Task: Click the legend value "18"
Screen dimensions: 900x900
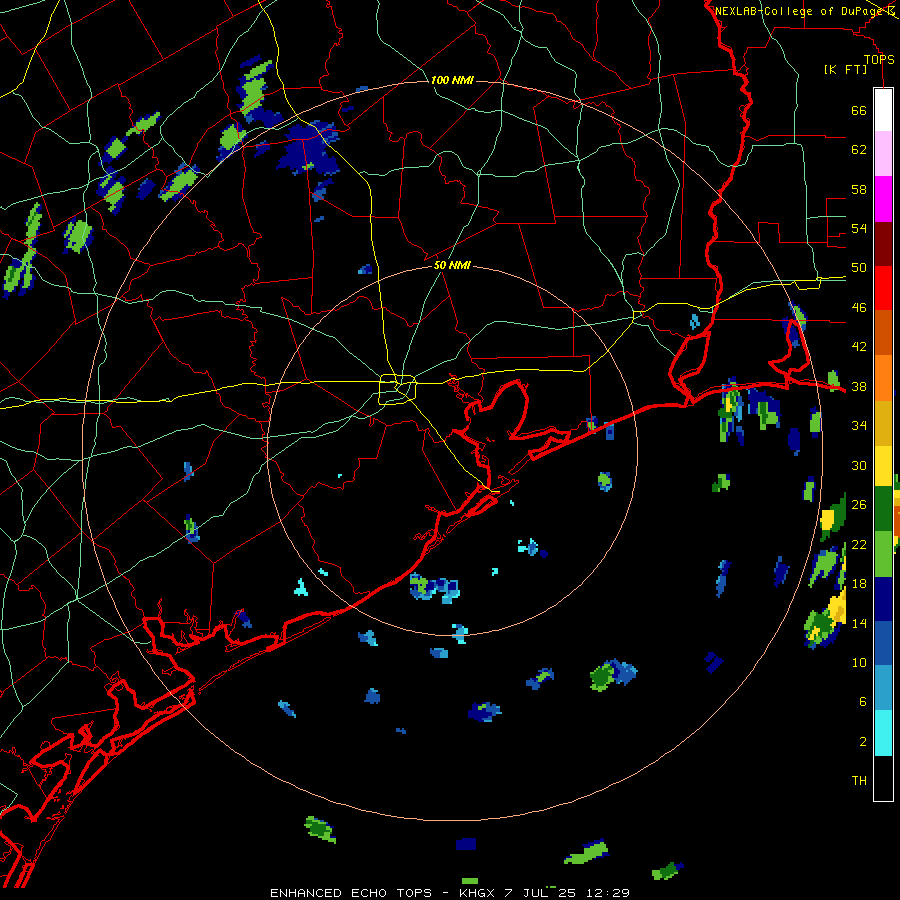Action: [x=859, y=583]
